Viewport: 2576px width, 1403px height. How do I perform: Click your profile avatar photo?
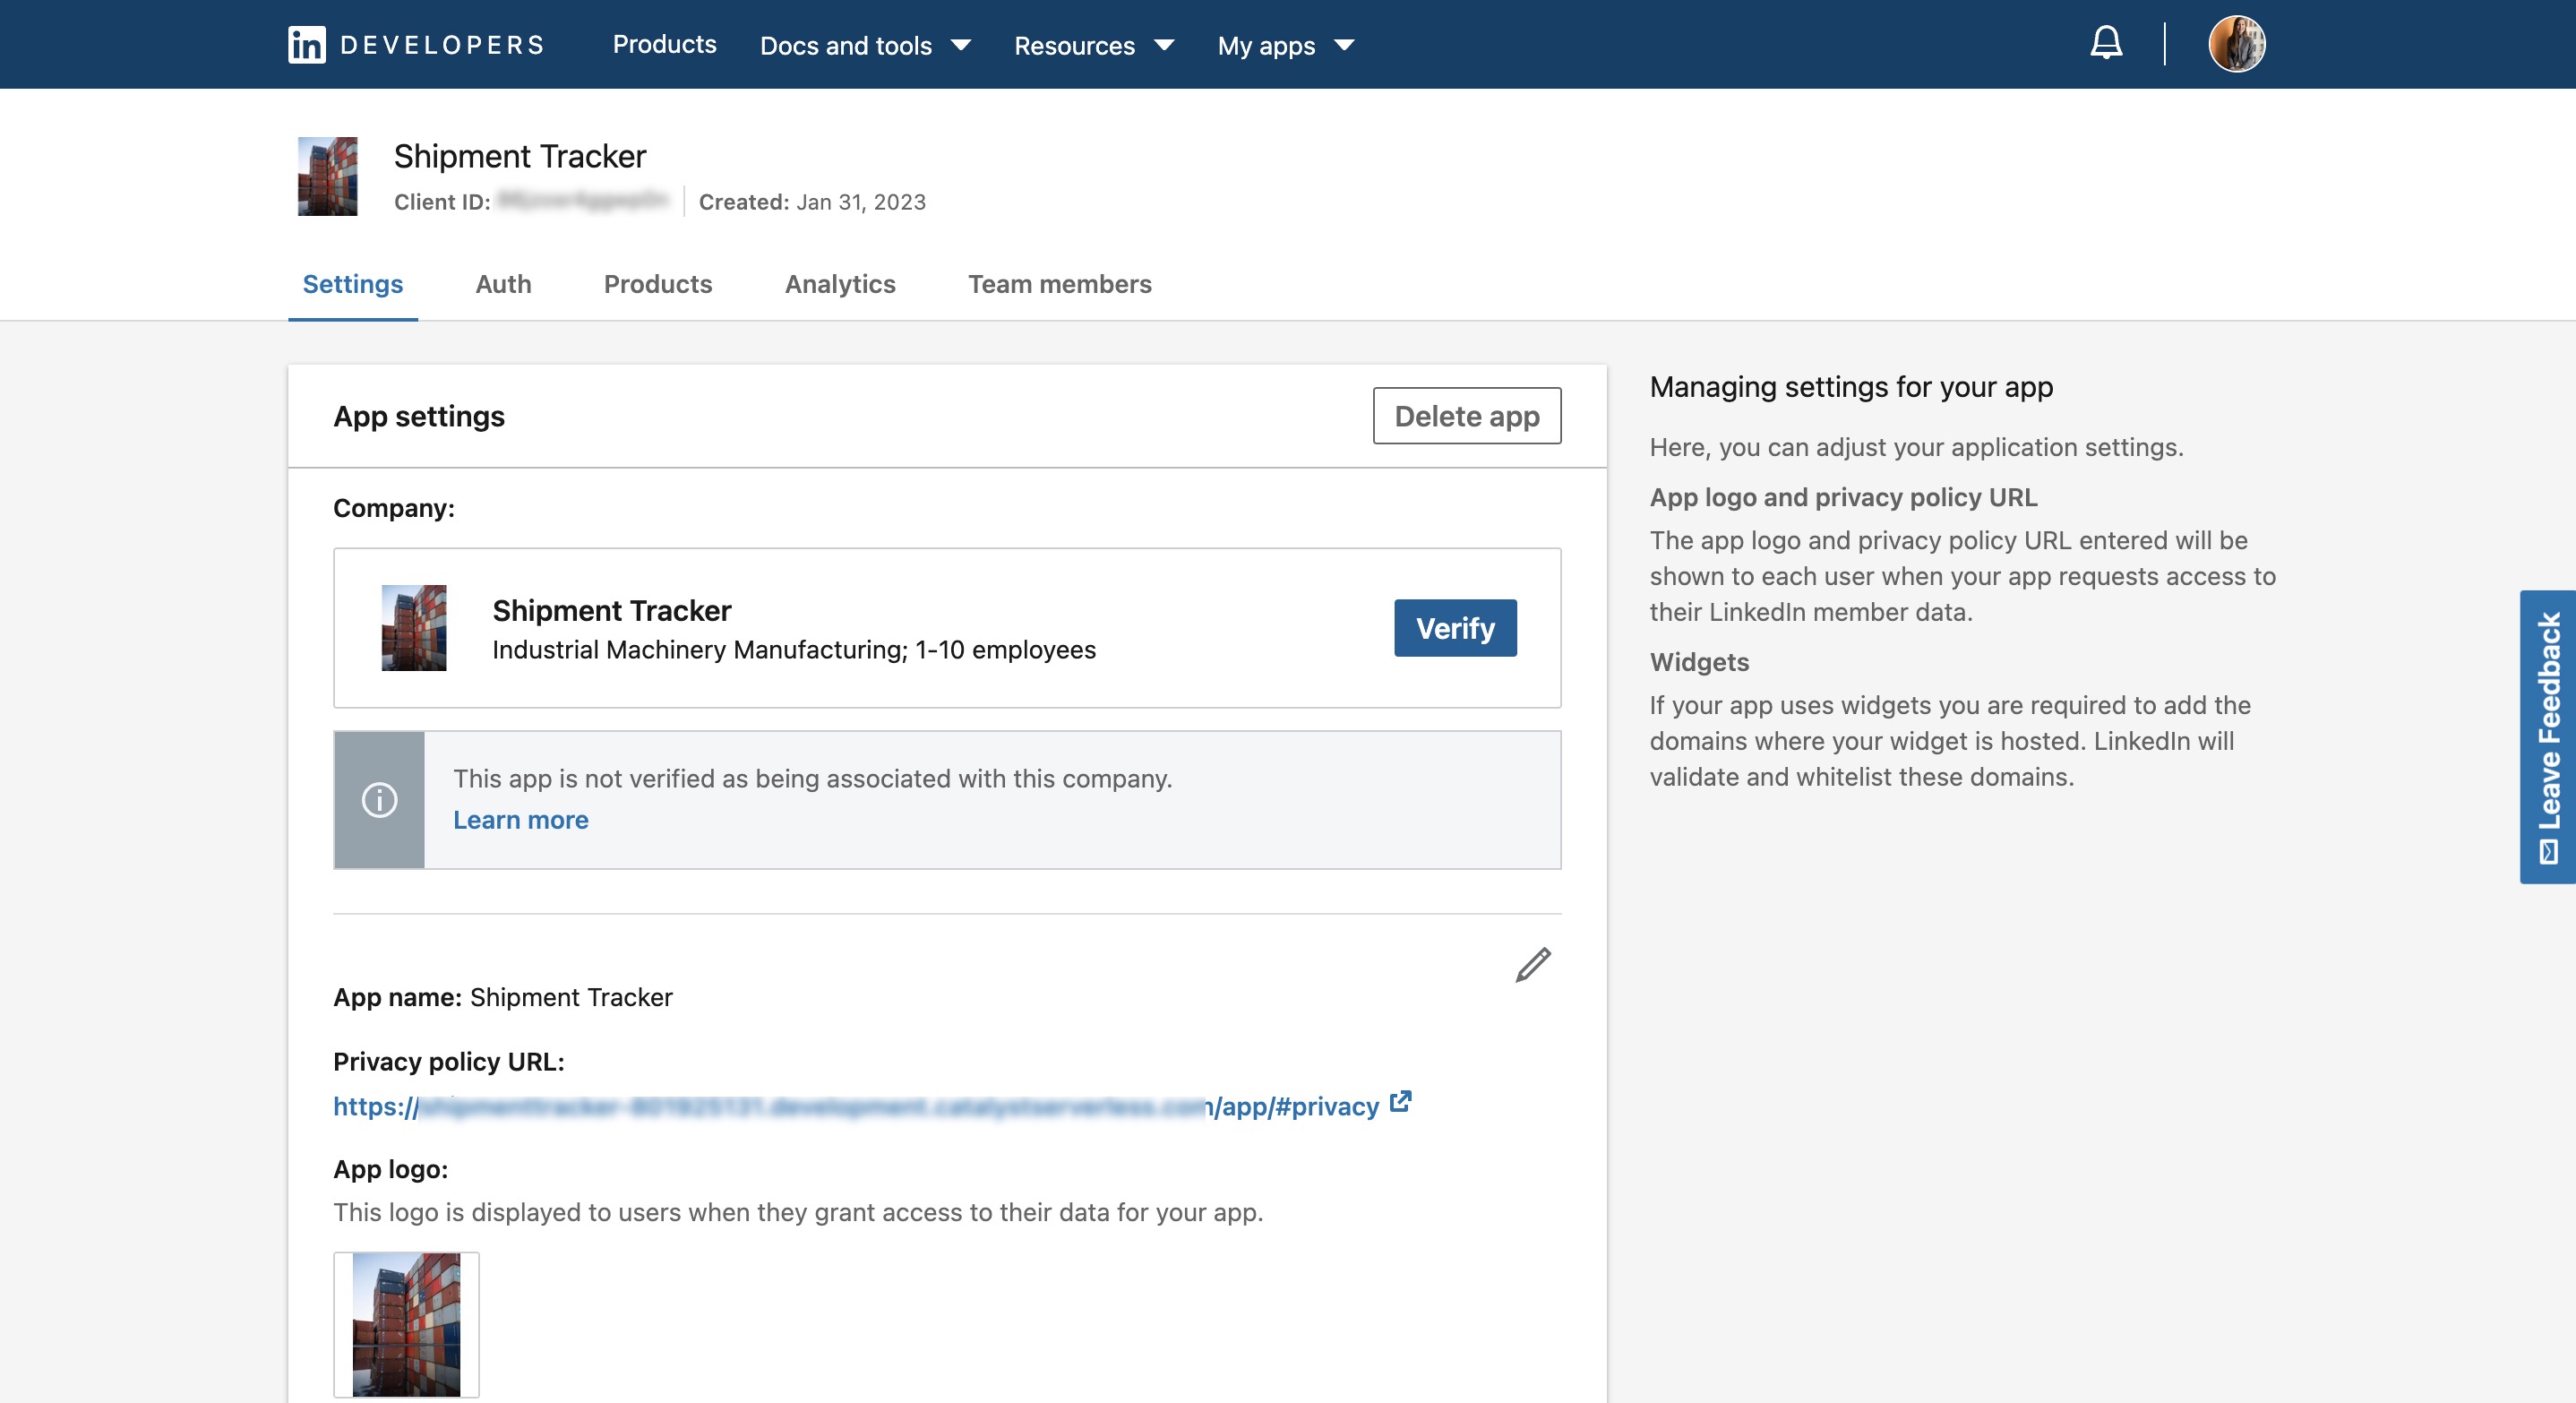click(2238, 43)
